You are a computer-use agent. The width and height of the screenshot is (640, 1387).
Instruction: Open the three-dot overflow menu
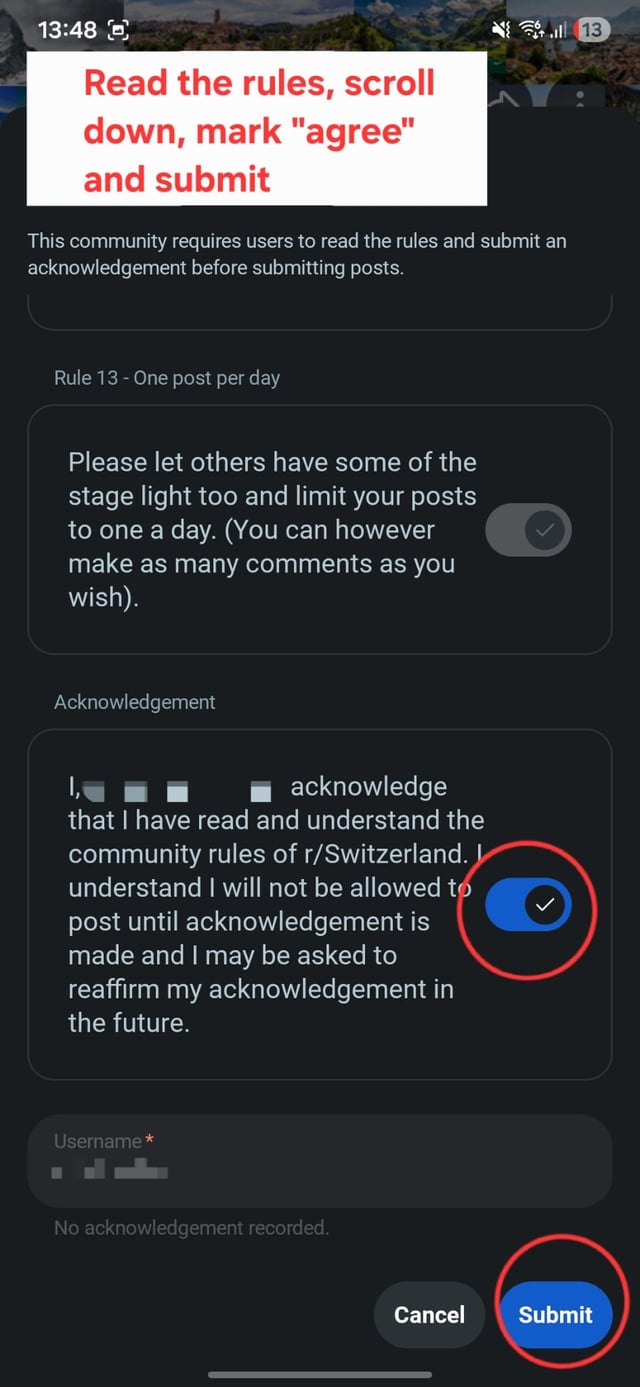579,98
